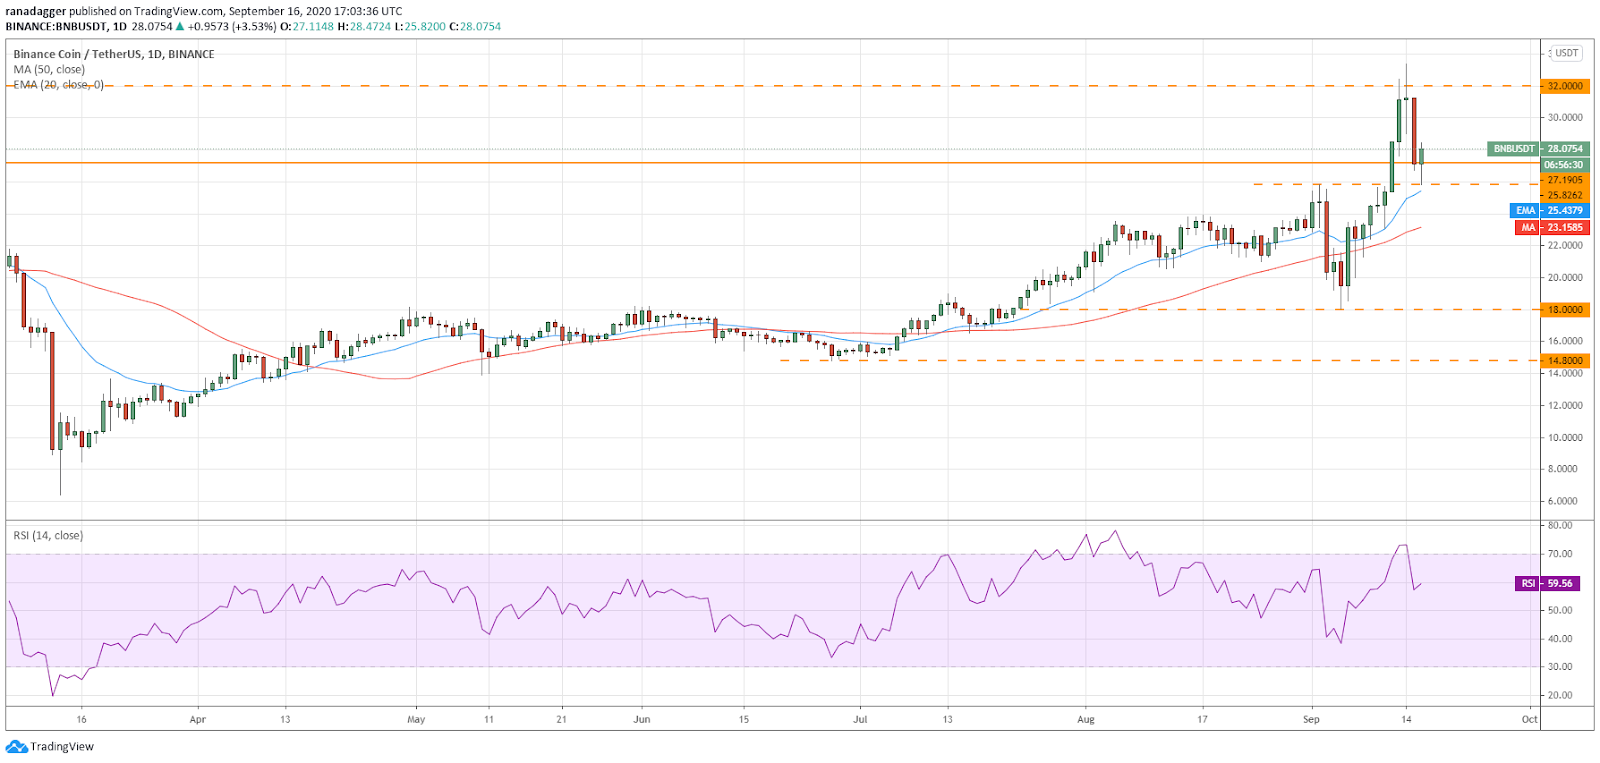This screenshot has height=763, width=1600.
Task: Click the 18.0000 orange price line label
Action: click(x=1564, y=310)
